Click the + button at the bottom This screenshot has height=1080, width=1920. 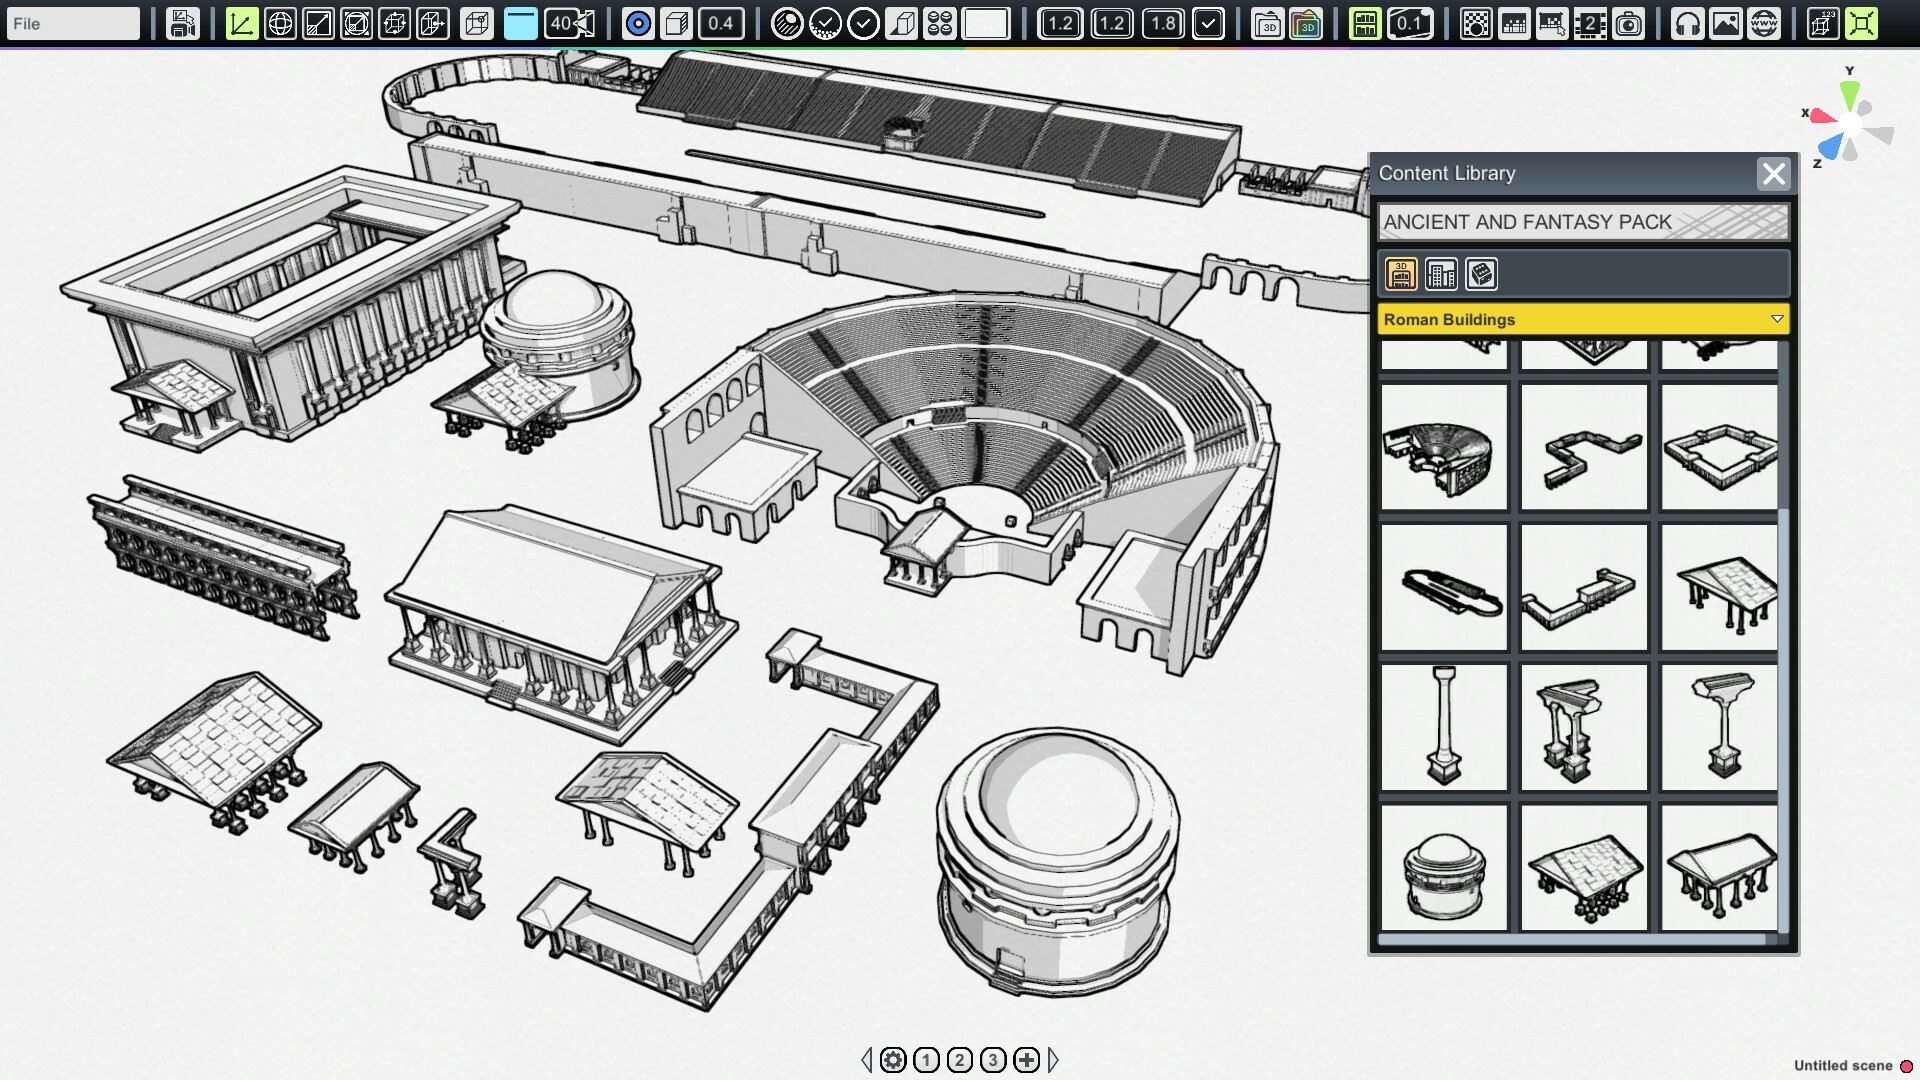tap(1027, 1060)
